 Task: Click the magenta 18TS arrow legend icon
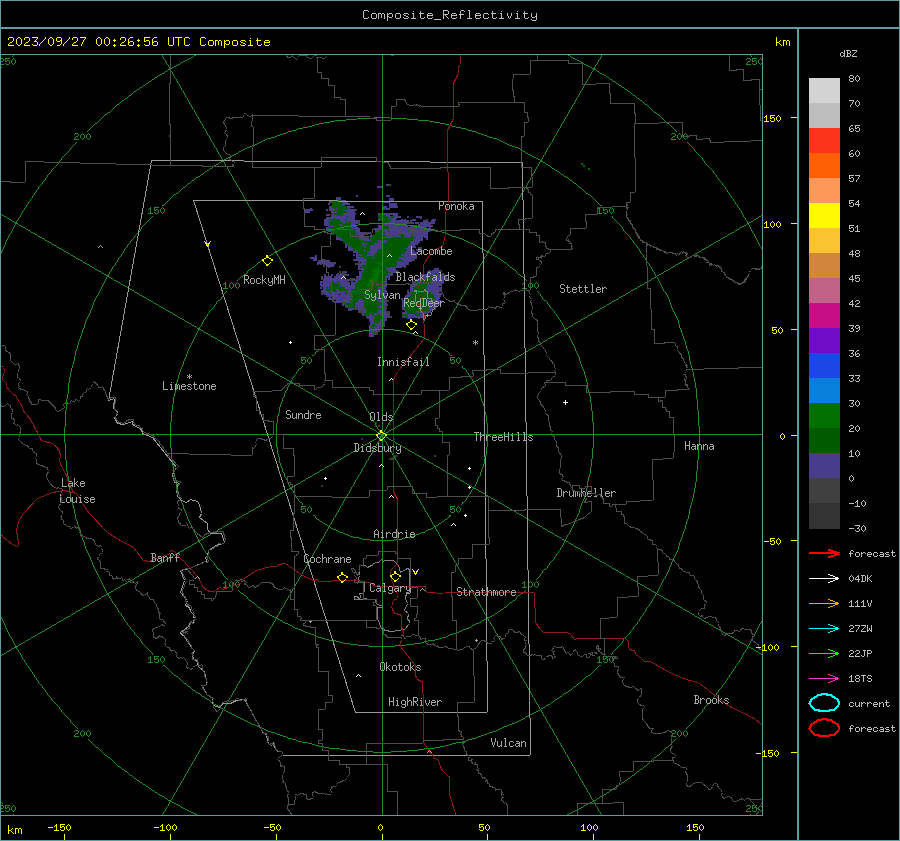[824, 679]
